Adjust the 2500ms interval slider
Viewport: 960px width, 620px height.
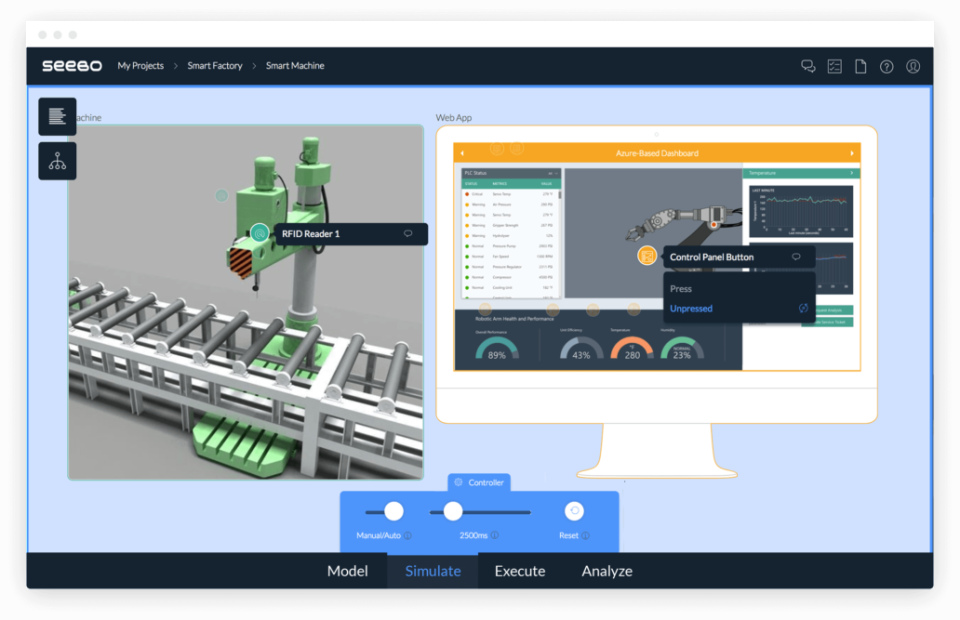coord(451,511)
